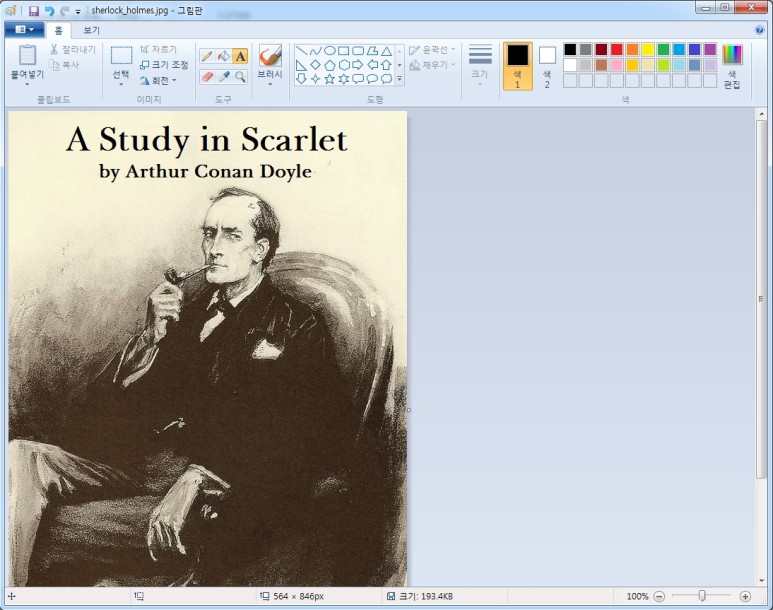Select the Pencil tool
Screen dimensions: 773x610
click(207, 56)
